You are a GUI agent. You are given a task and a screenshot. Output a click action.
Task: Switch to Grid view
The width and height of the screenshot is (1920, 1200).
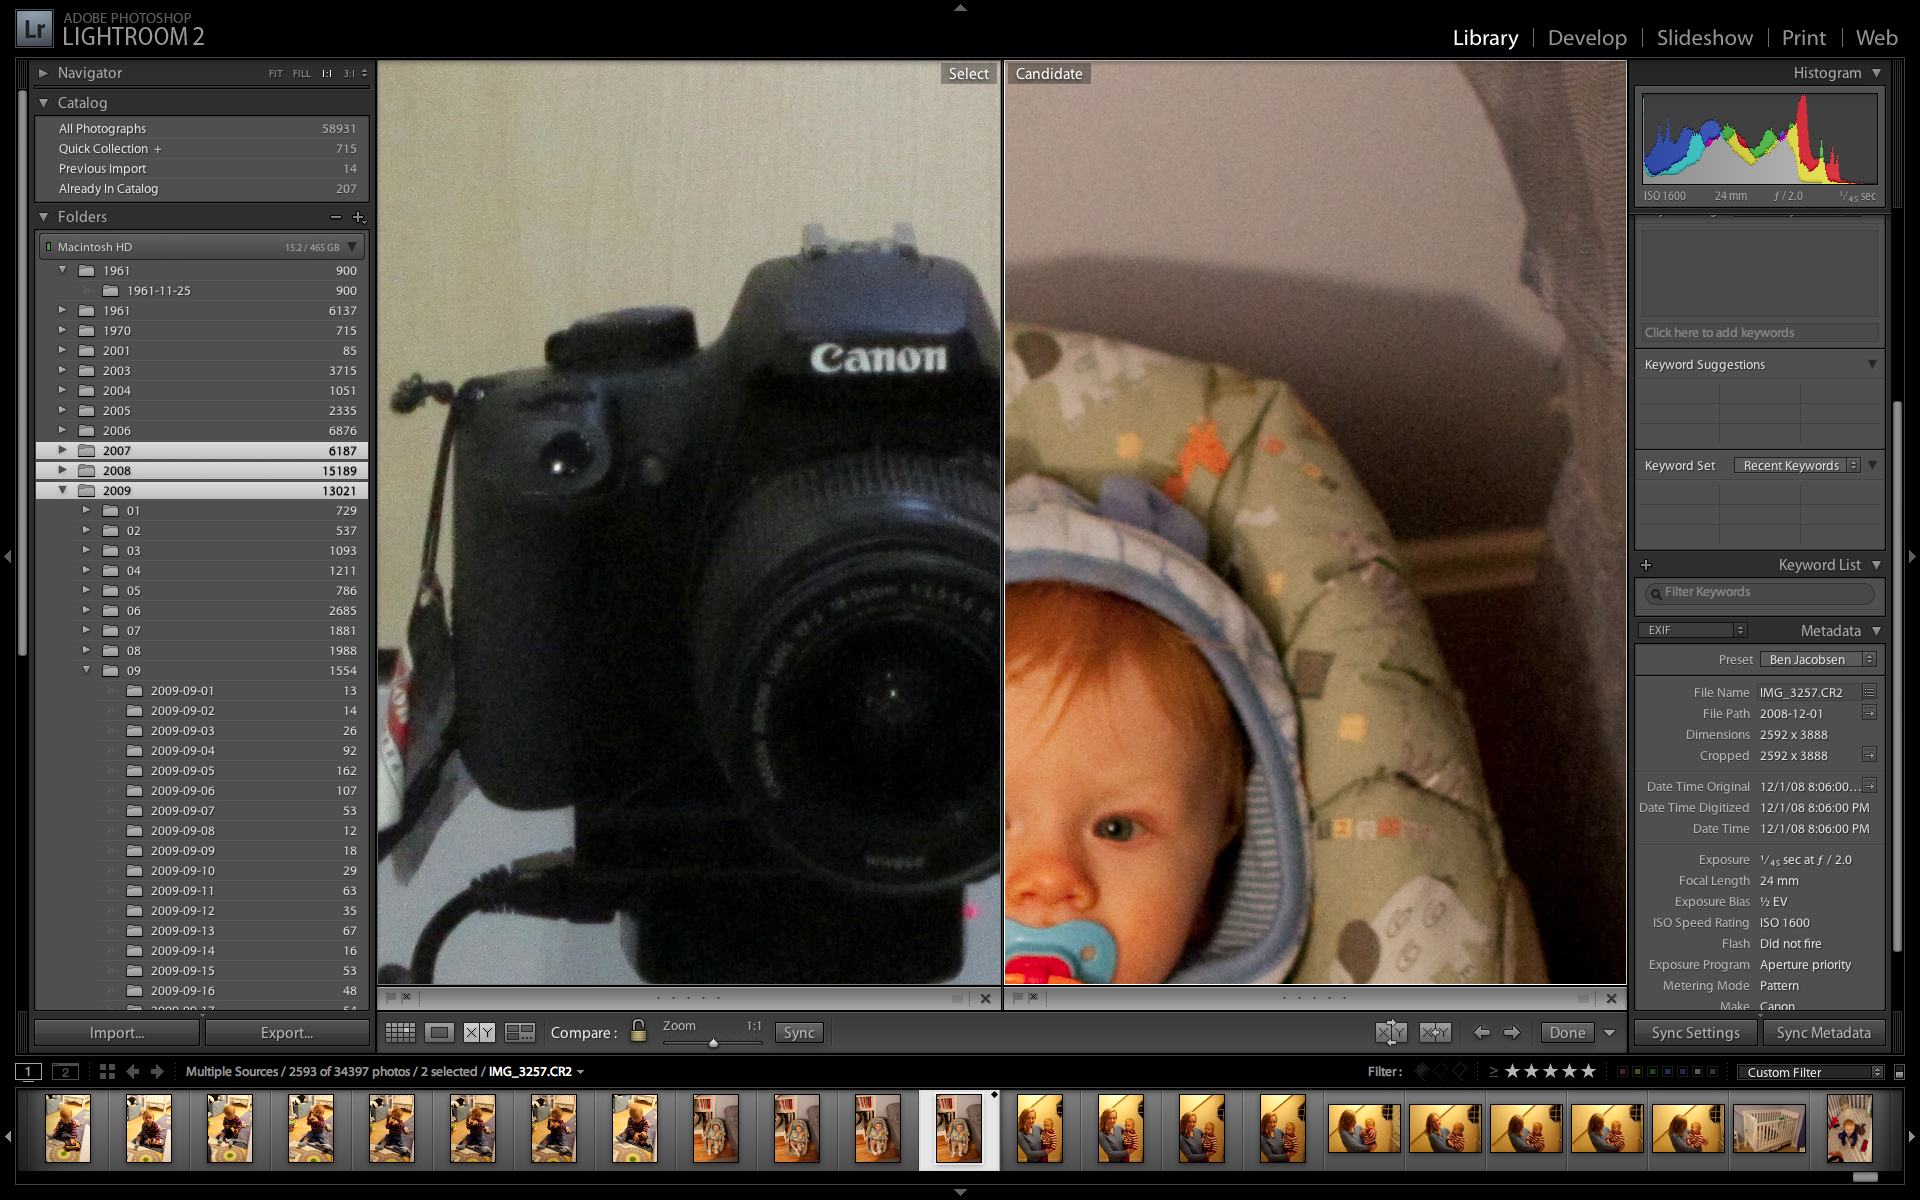coord(400,1032)
